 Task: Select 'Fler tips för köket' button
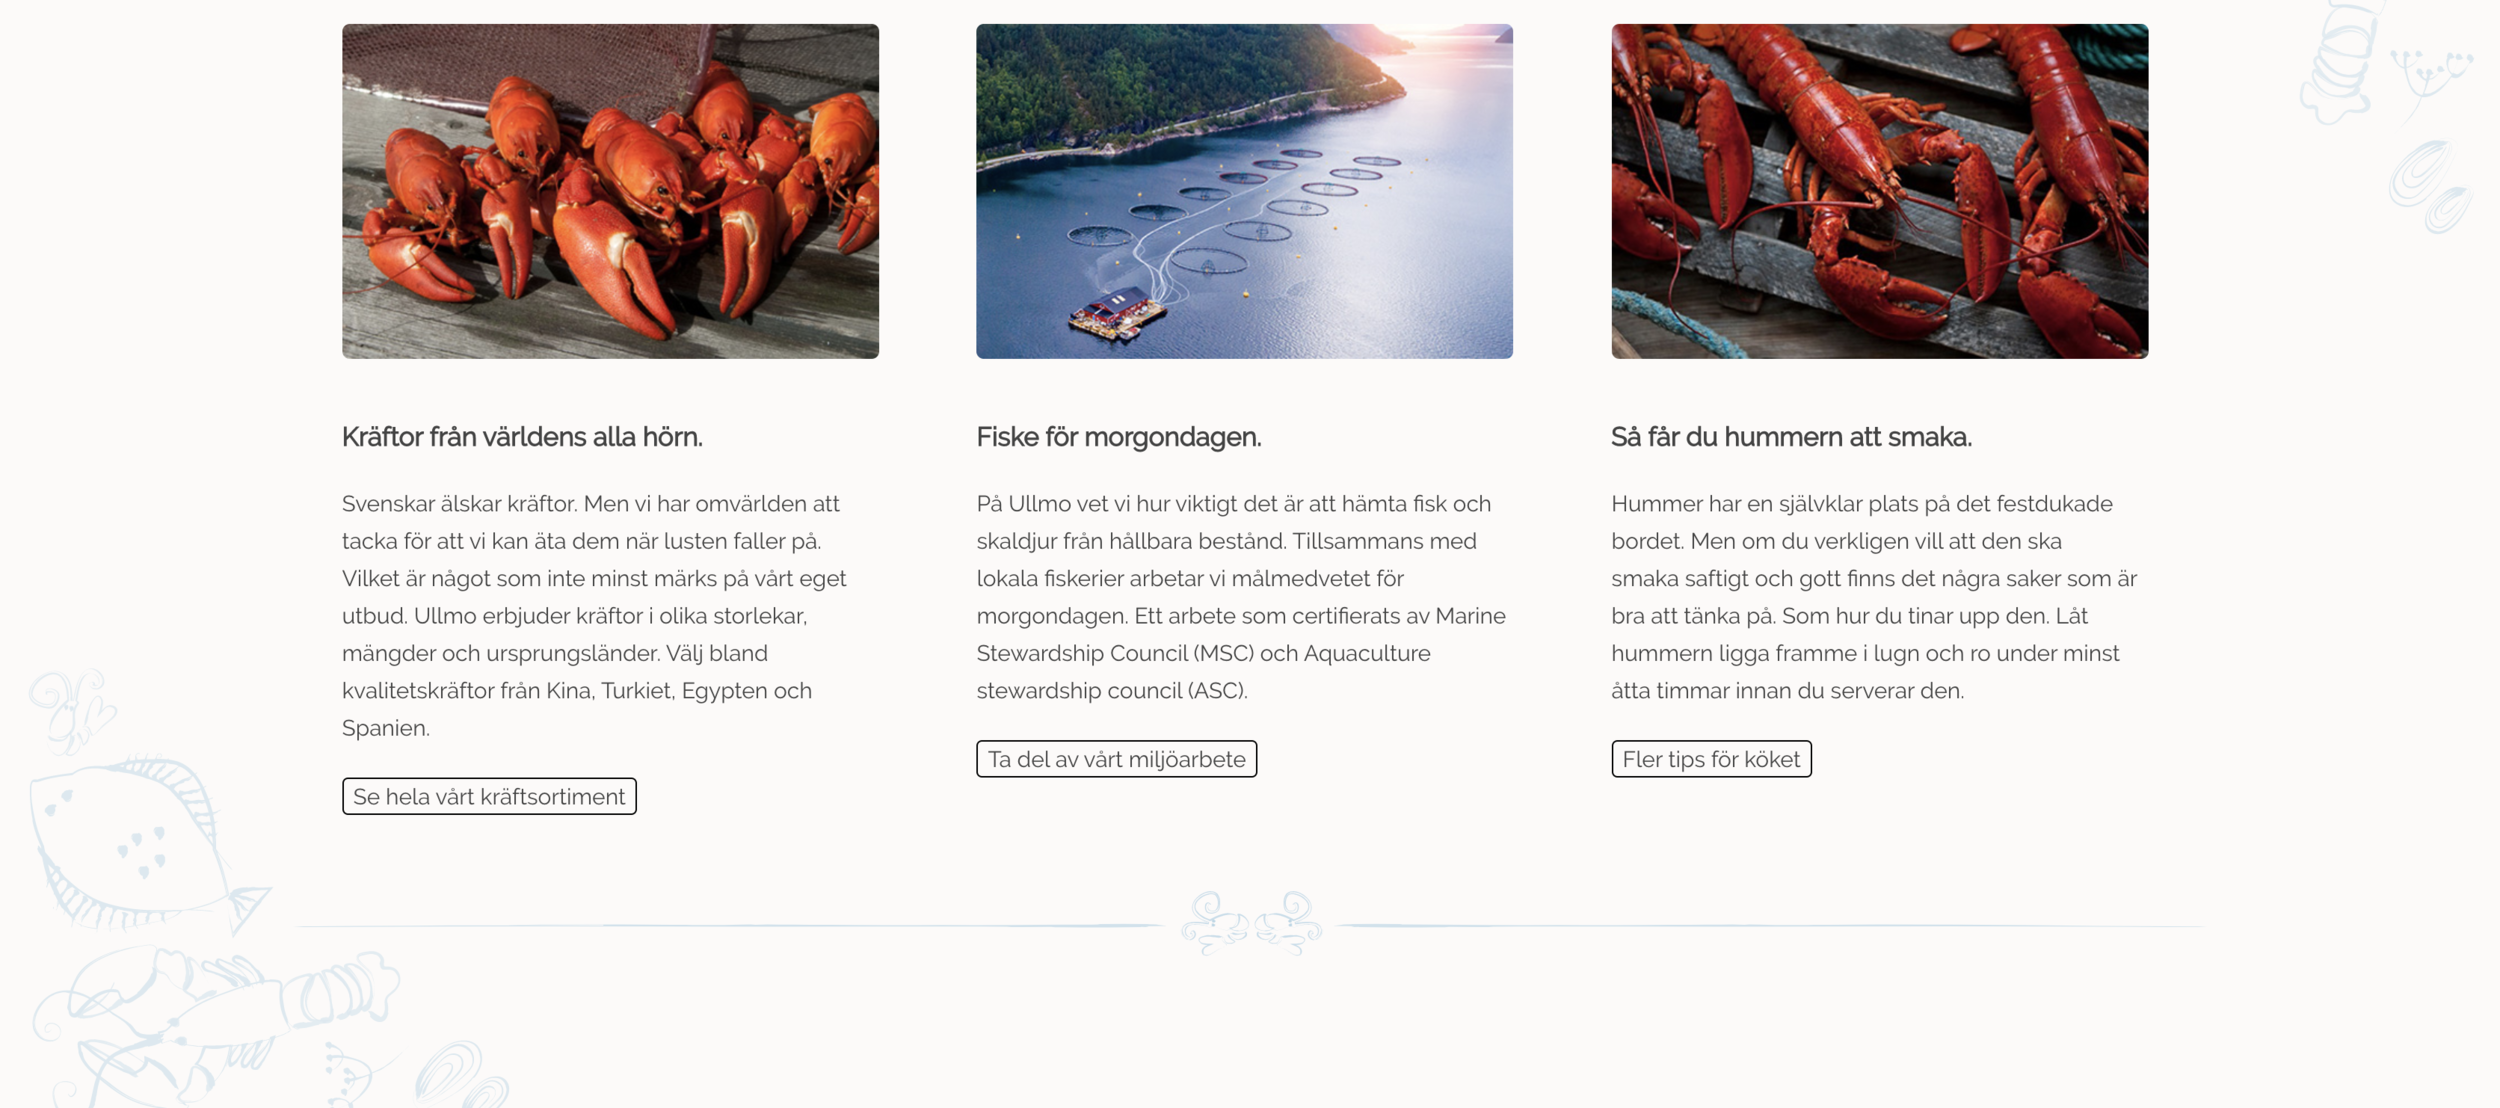(x=1711, y=759)
